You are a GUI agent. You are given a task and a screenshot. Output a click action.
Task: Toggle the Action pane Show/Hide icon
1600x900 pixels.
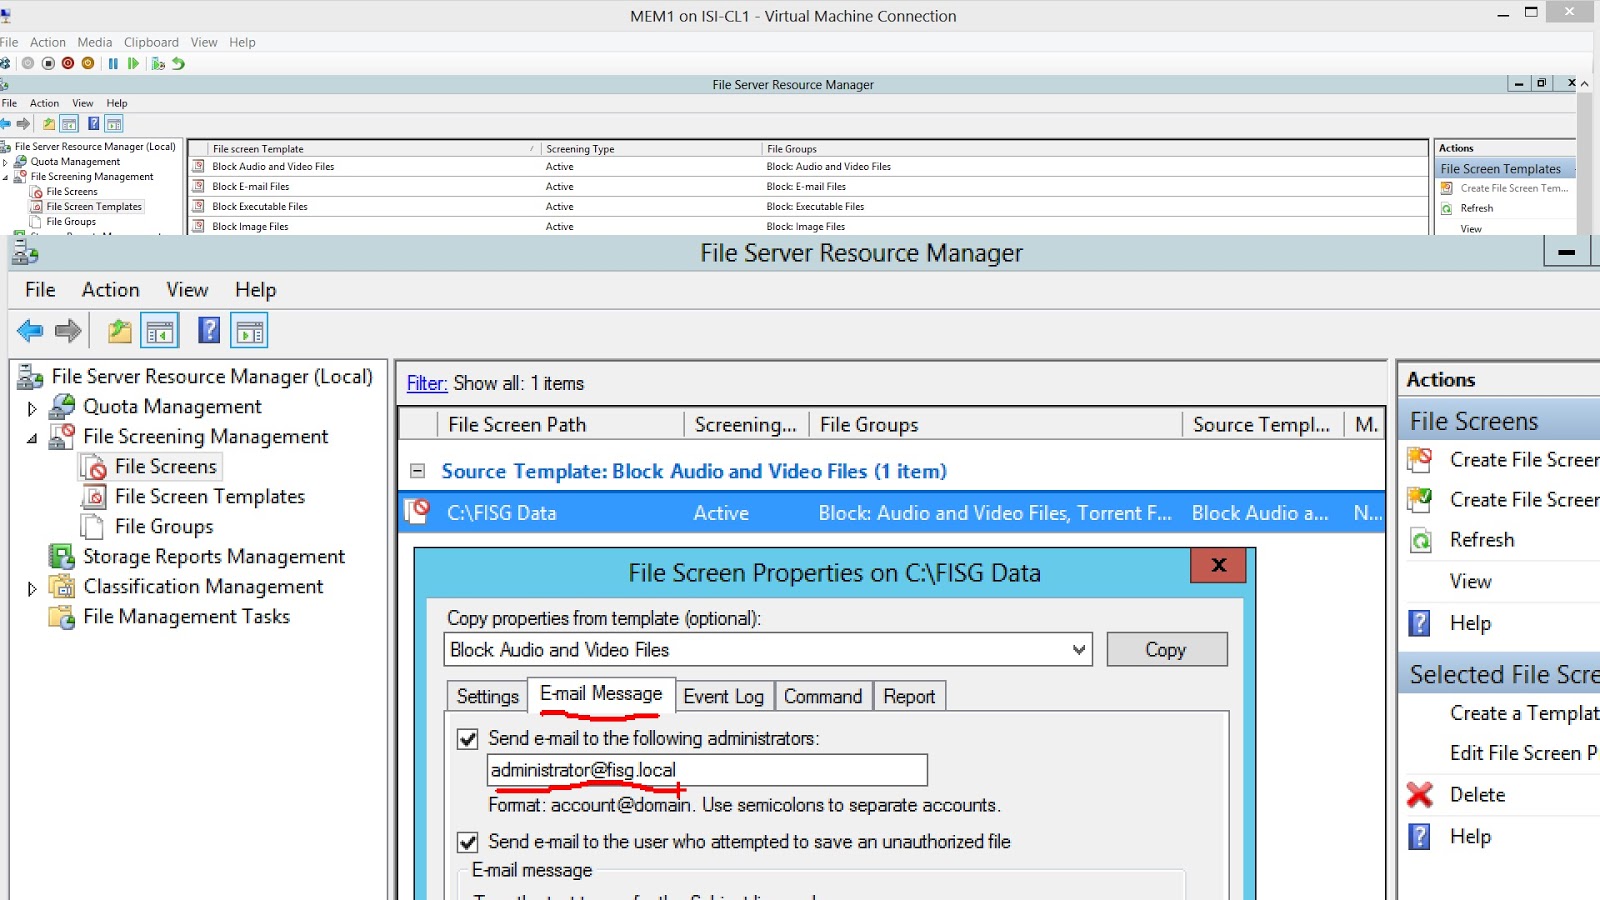click(x=249, y=330)
